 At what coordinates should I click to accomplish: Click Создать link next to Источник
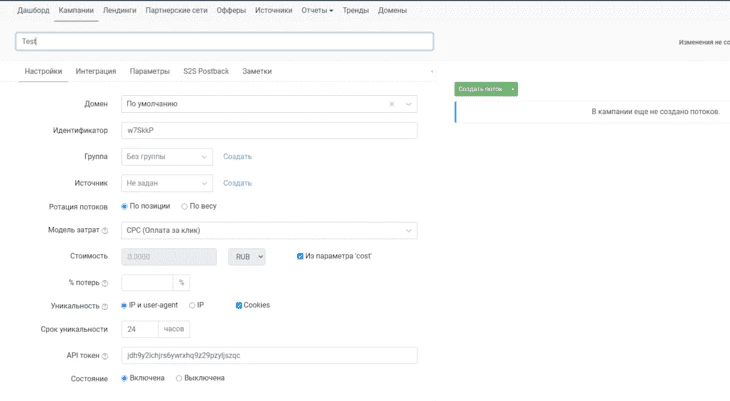click(237, 183)
